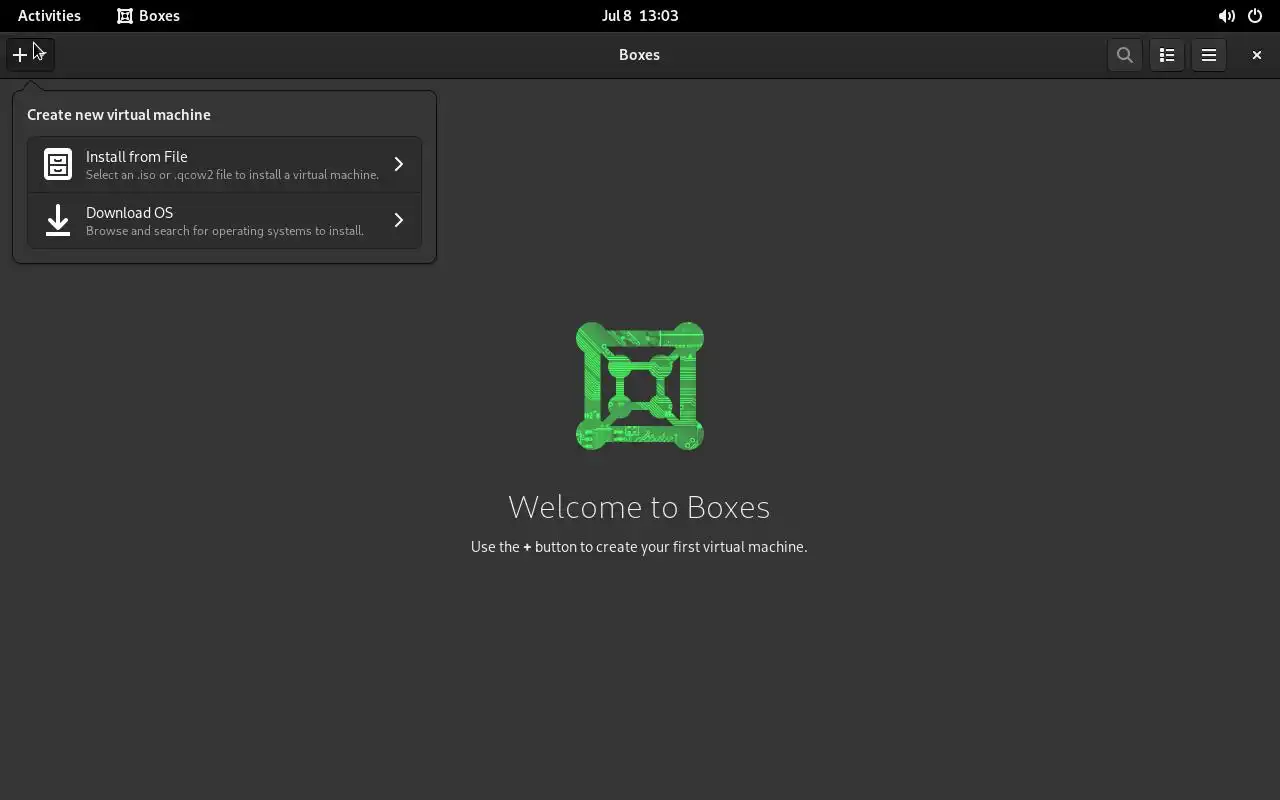Viewport: 1280px width, 800px height.
Task: Select the Download OS option
Action: click(x=224, y=220)
